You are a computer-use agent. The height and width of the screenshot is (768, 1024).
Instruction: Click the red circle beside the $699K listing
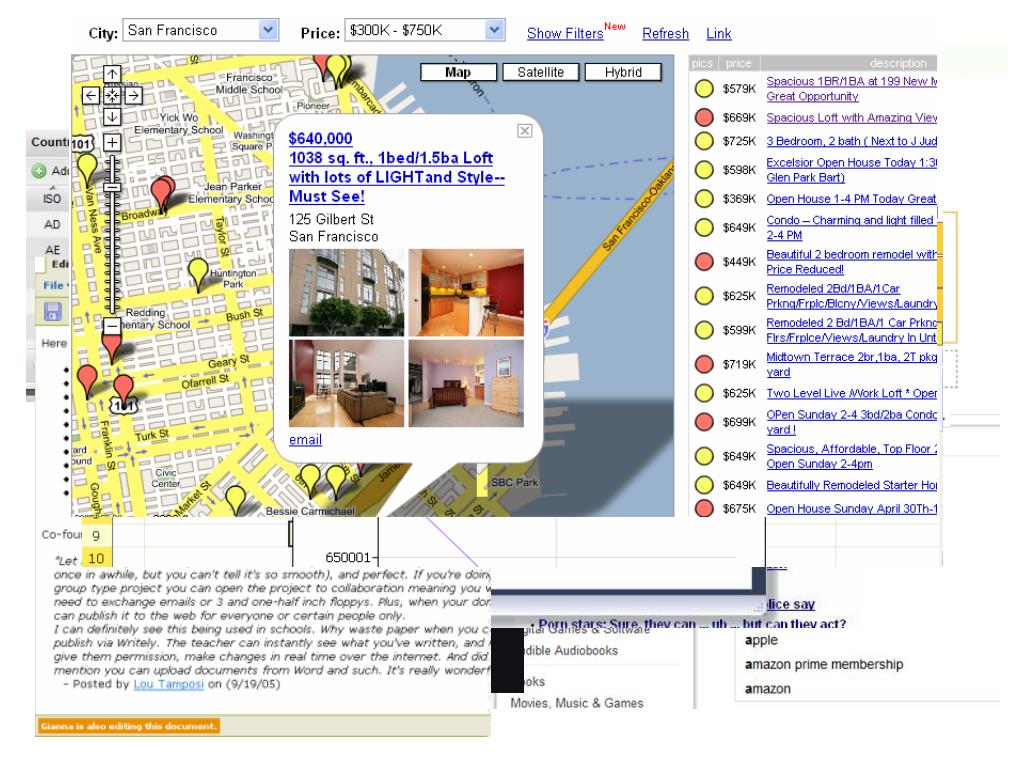[704, 422]
